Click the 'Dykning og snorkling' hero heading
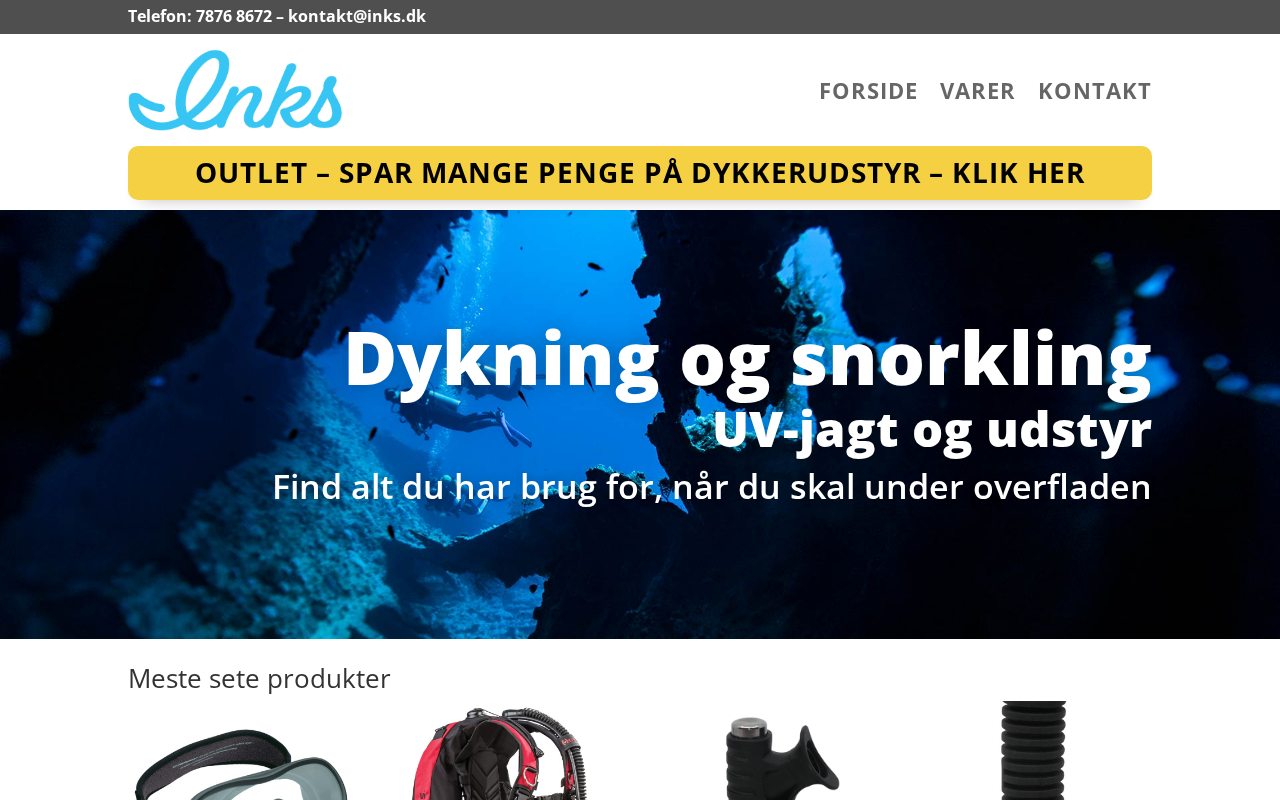This screenshot has width=1280, height=800. [747, 358]
